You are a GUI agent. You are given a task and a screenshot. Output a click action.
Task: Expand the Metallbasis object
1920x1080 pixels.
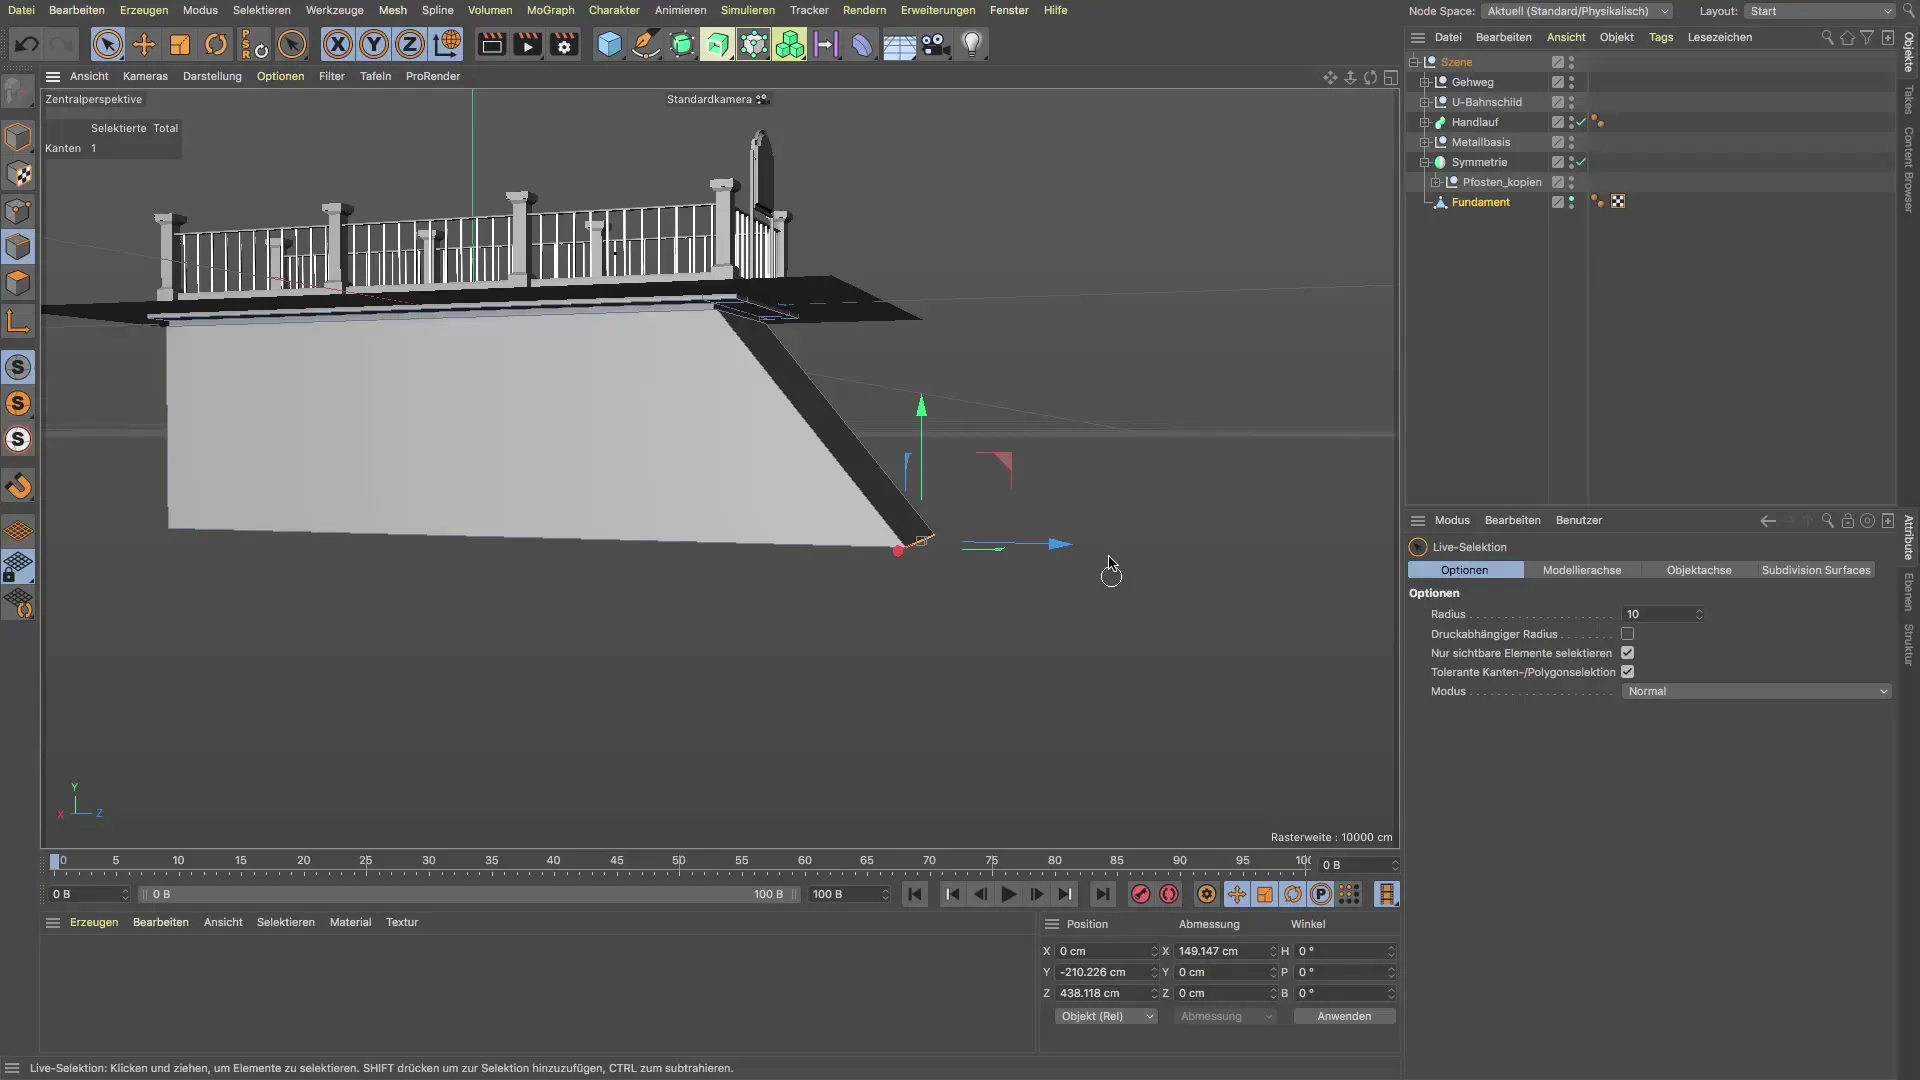click(x=1425, y=142)
